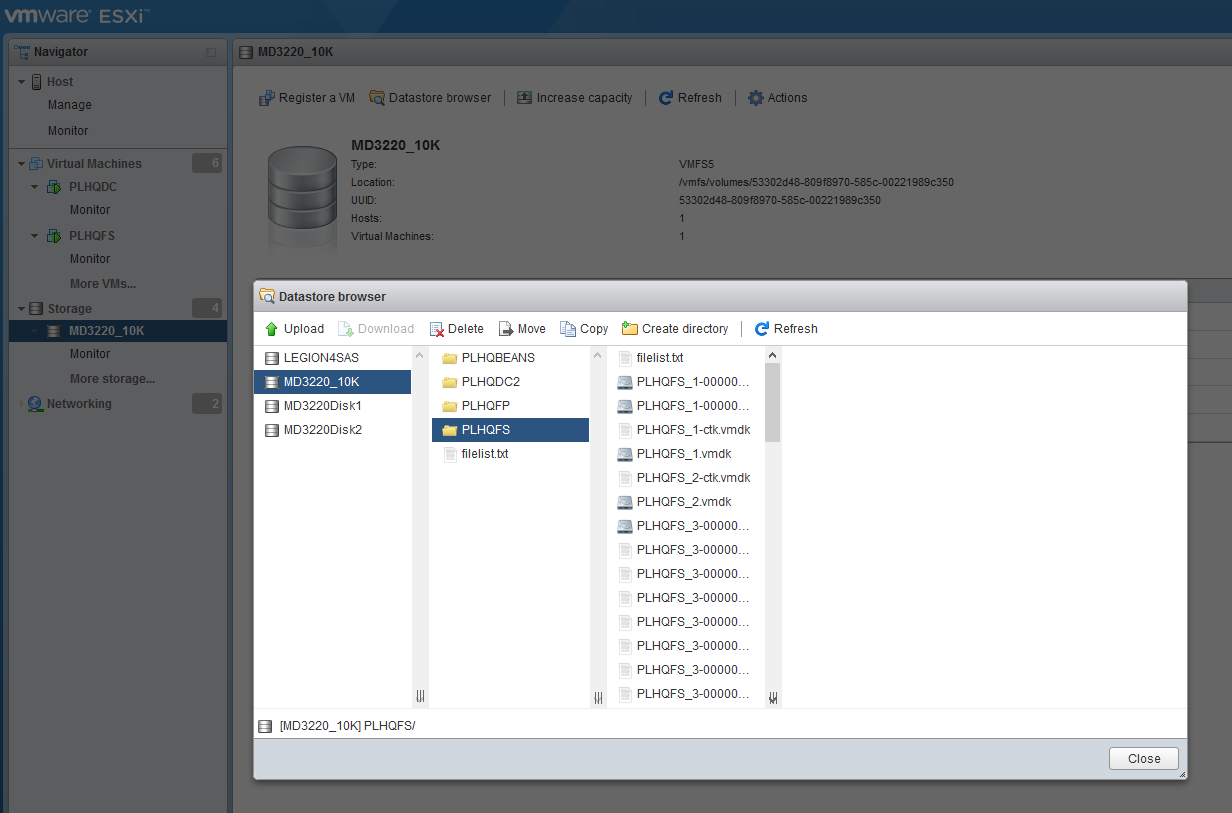1232x813 pixels.
Task: Open the Actions gear menu
Action: pos(777,98)
